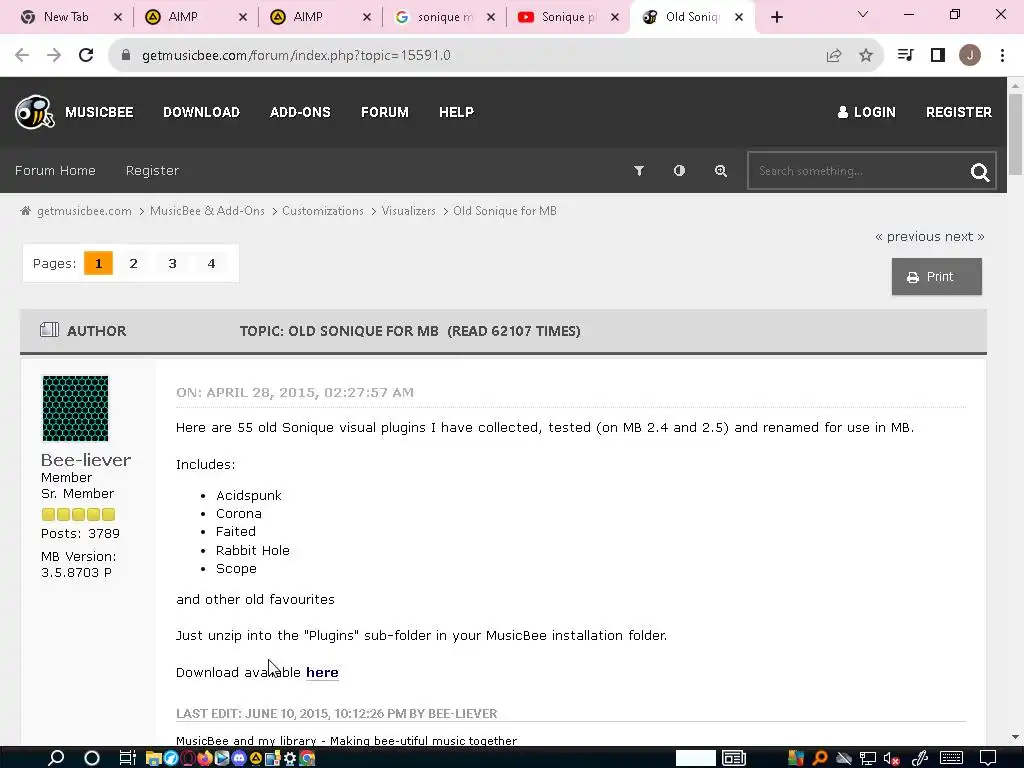Switch to the YouTube Sonique tab
Screen dimensions: 1024x768
click(568, 17)
